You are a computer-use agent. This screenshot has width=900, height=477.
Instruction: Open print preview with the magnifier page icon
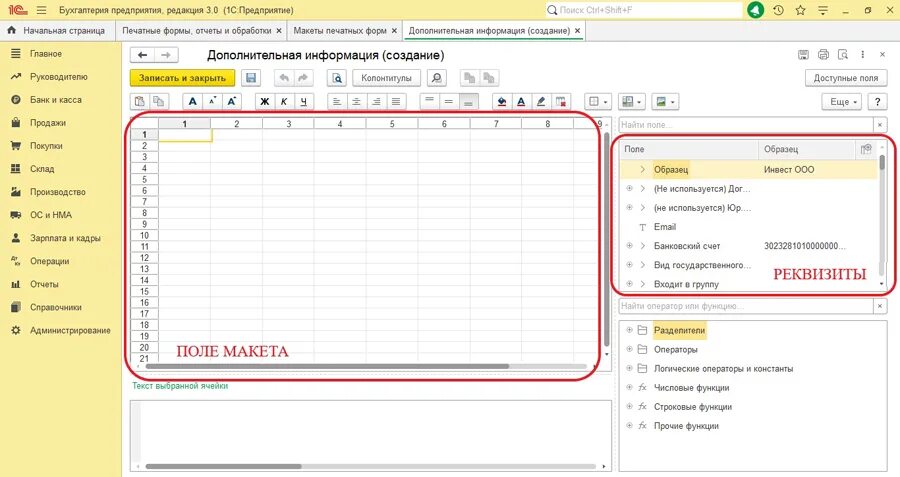pos(338,77)
